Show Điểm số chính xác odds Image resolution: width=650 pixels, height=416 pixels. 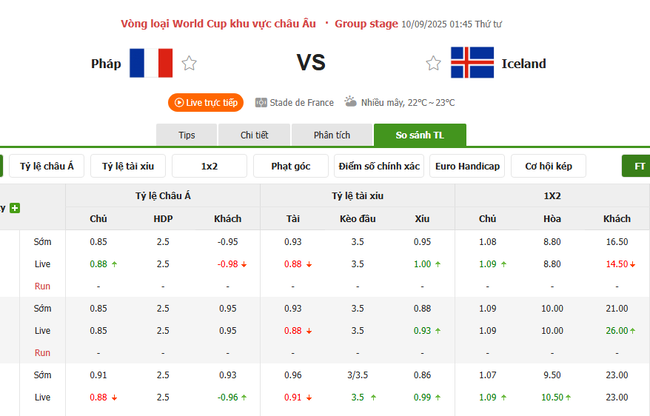(x=379, y=166)
